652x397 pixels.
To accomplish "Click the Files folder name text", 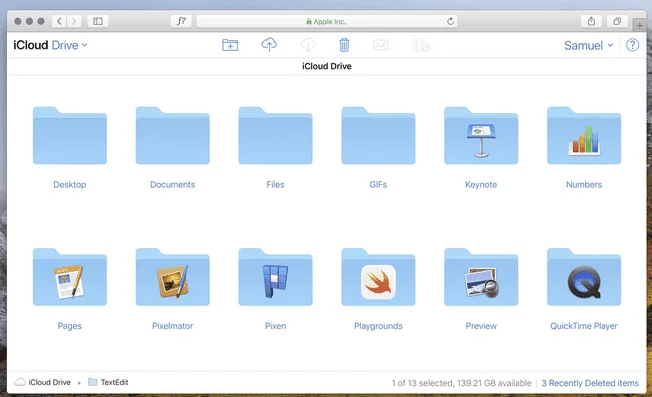I will [275, 185].
